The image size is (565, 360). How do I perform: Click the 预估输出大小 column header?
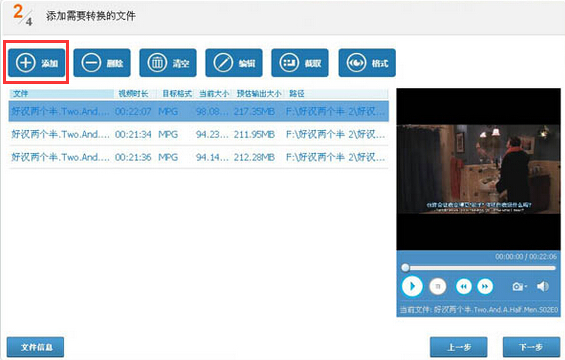(x=259, y=94)
